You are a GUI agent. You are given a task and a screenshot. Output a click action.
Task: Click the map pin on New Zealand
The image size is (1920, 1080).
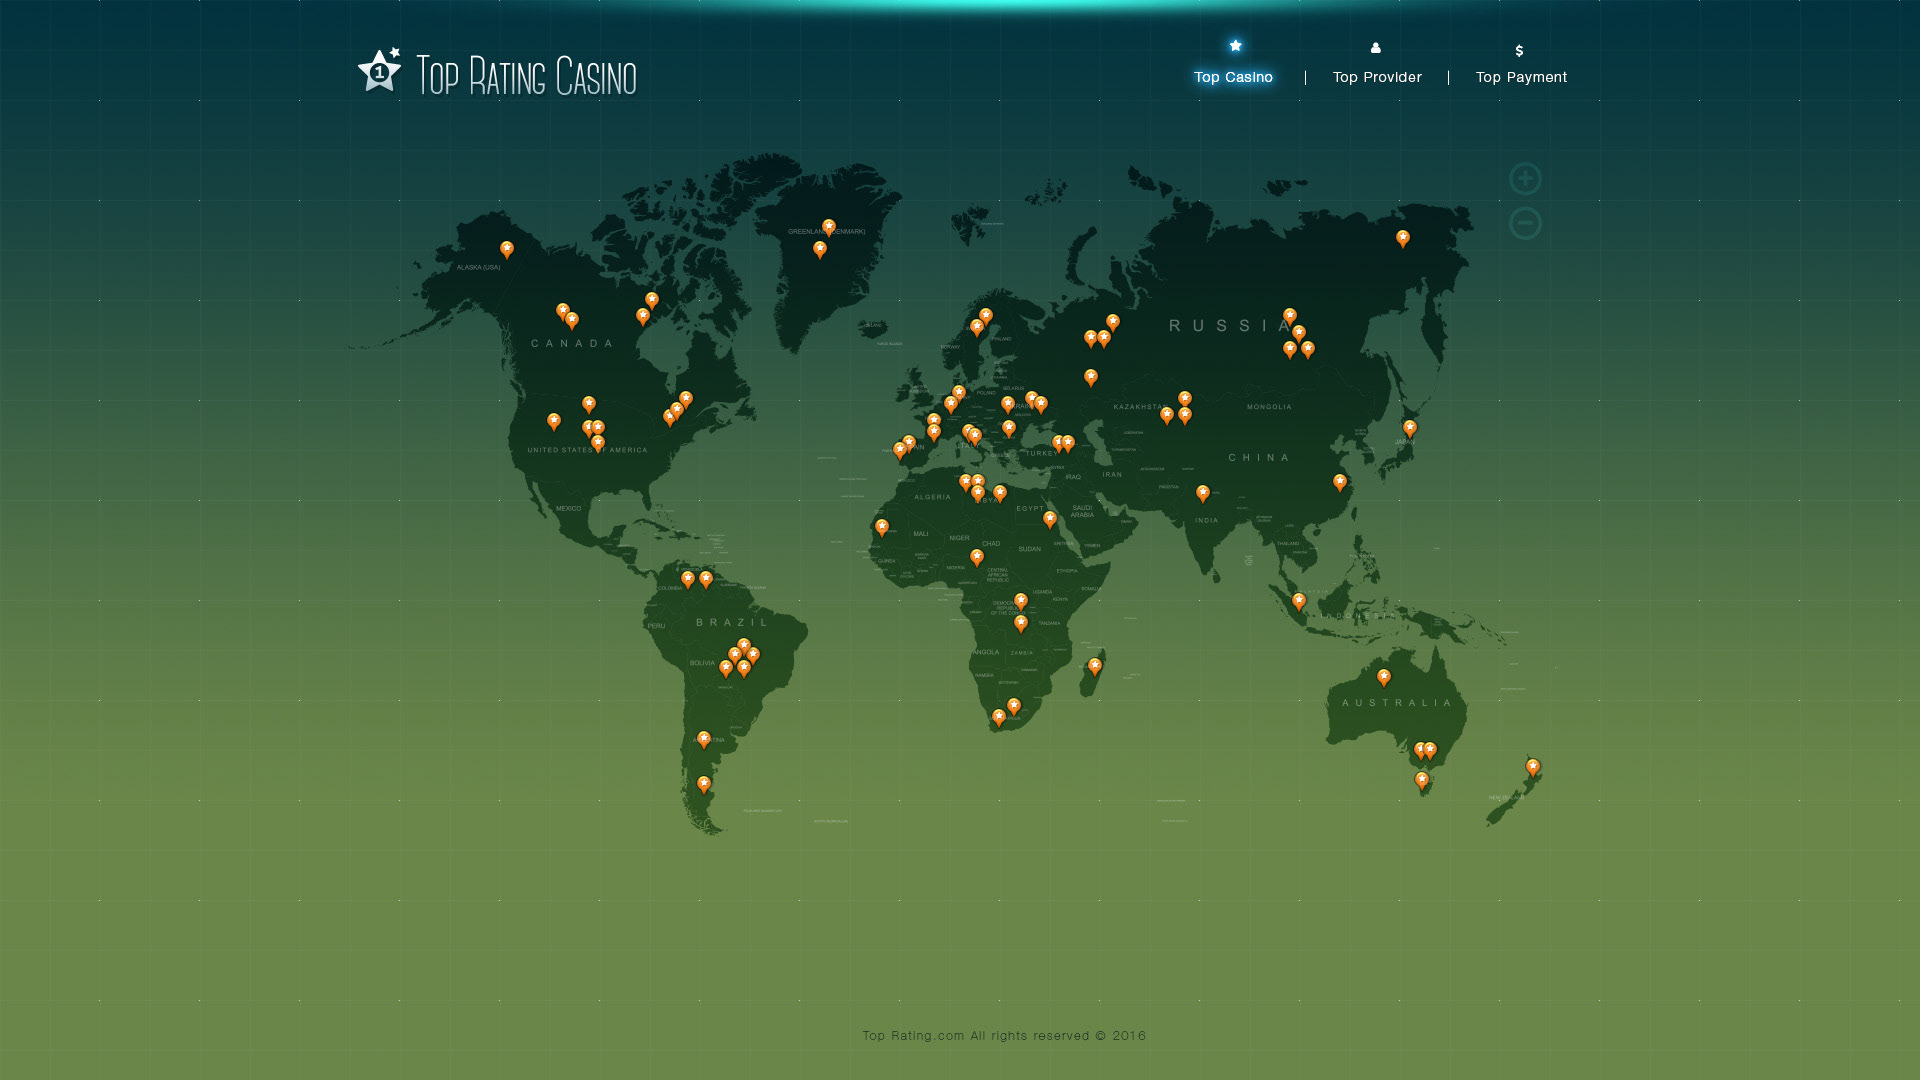(x=1533, y=767)
